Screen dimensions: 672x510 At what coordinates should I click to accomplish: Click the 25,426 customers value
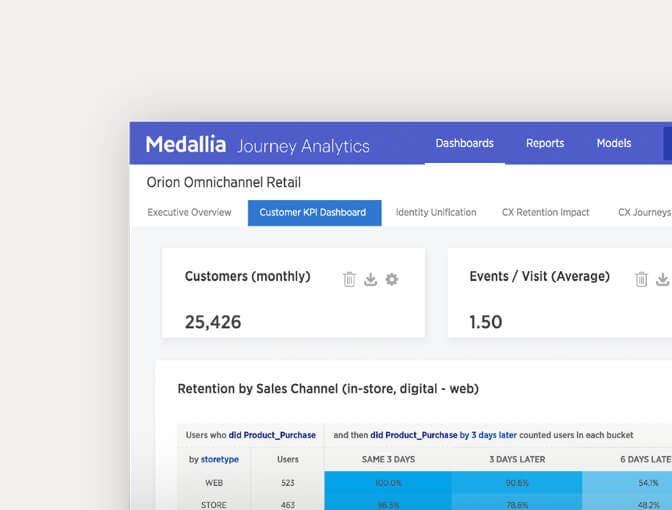coord(213,322)
